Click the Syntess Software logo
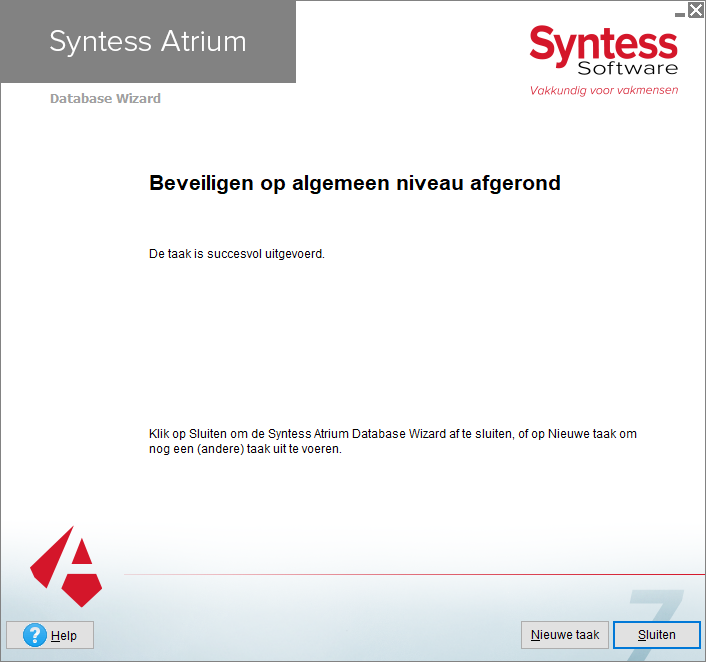Screen dimensions: 706x662 coord(603,50)
